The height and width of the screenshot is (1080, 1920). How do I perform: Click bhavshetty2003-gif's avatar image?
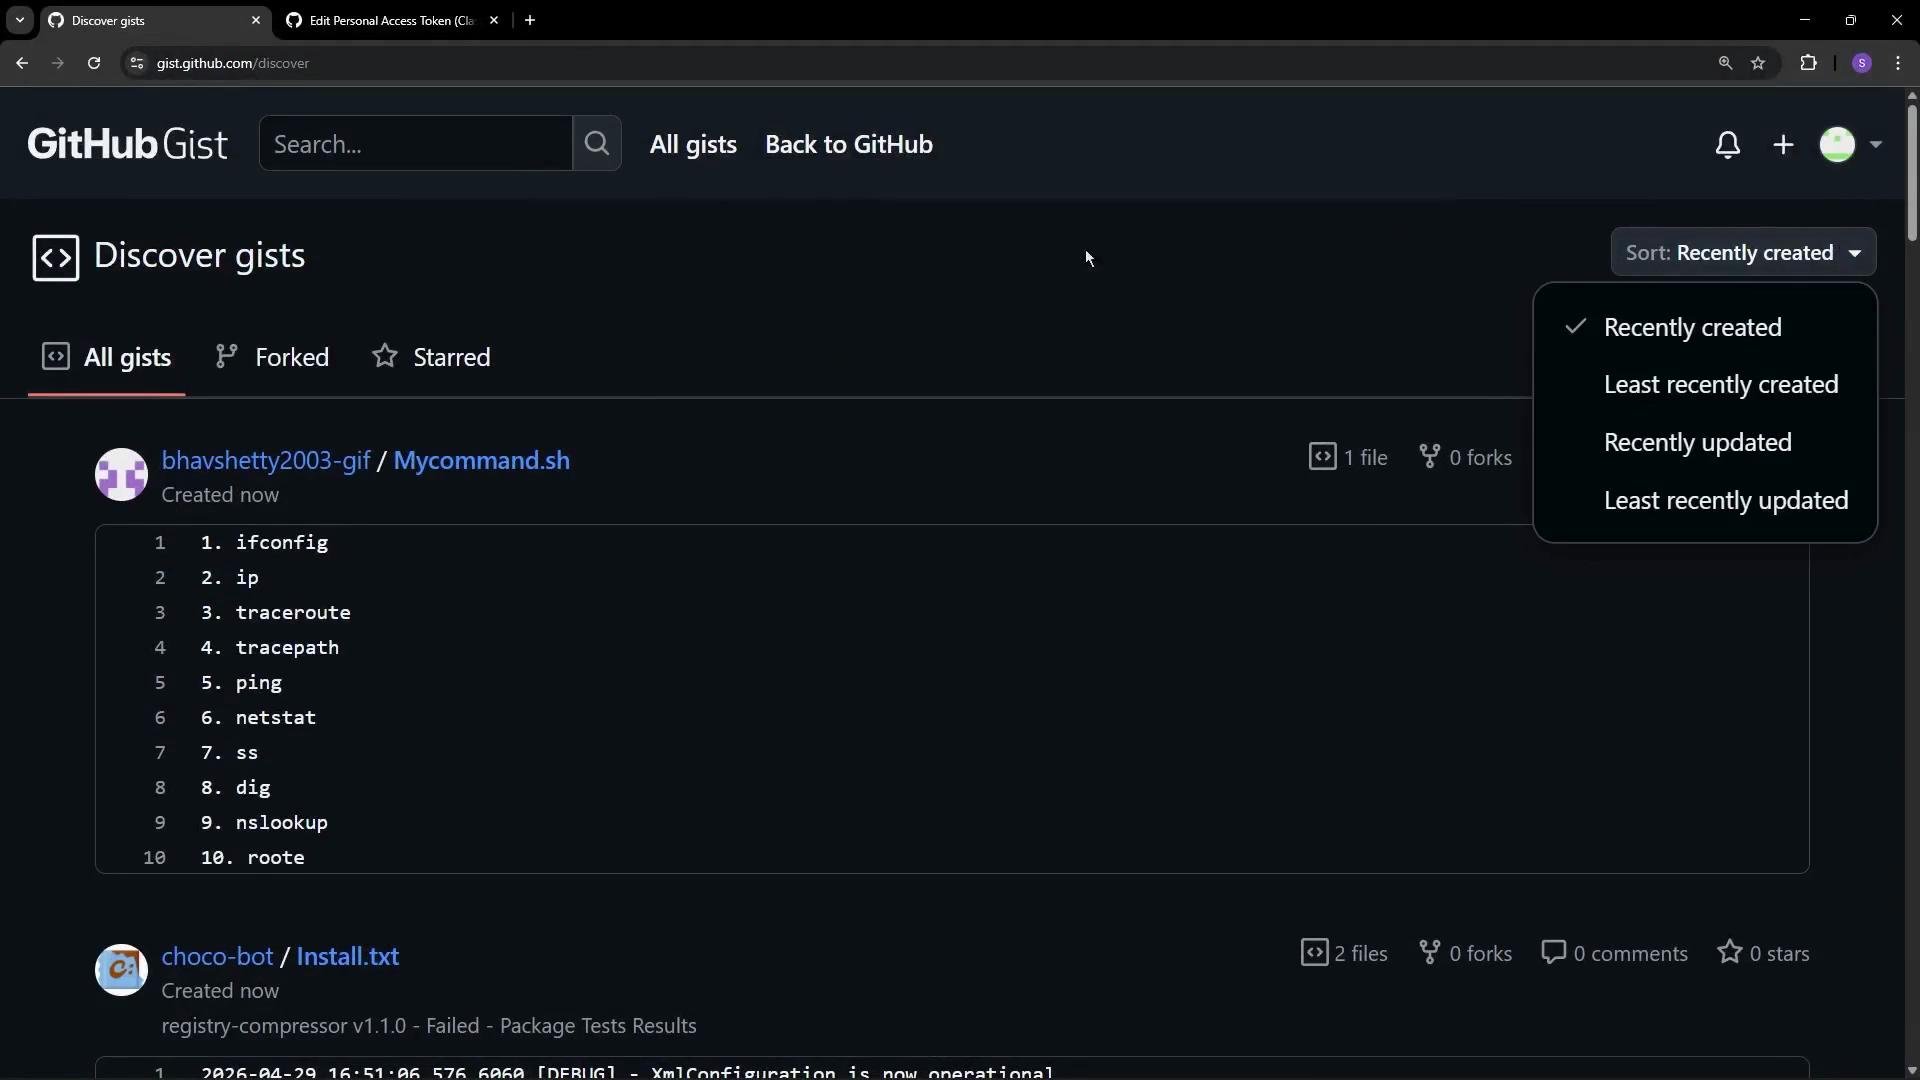click(x=122, y=474)
